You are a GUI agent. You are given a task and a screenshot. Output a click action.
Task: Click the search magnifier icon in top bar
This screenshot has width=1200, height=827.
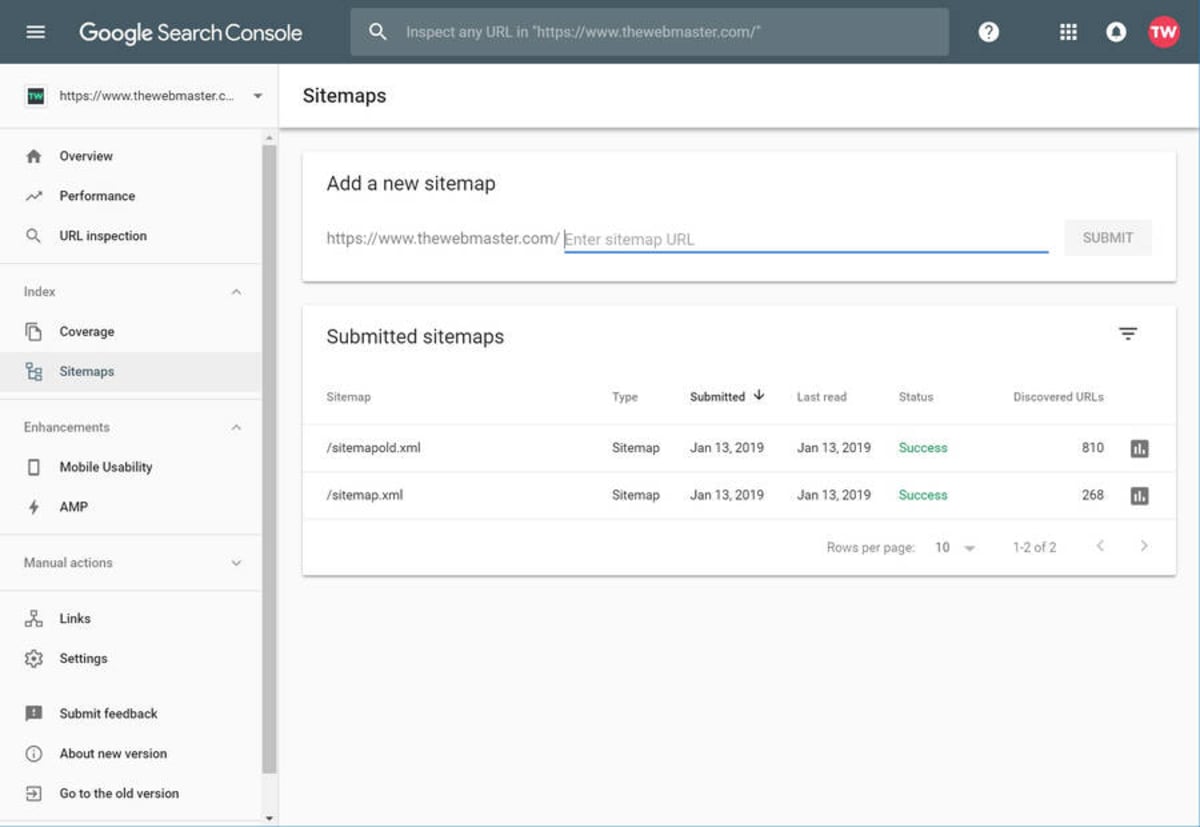[378, 32]
